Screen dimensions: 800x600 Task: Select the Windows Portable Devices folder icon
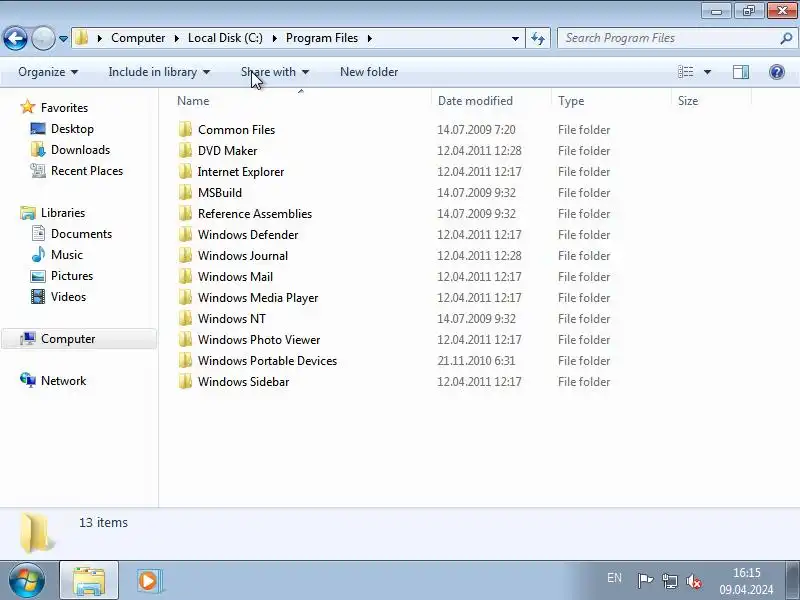click(x=185, y=361)
